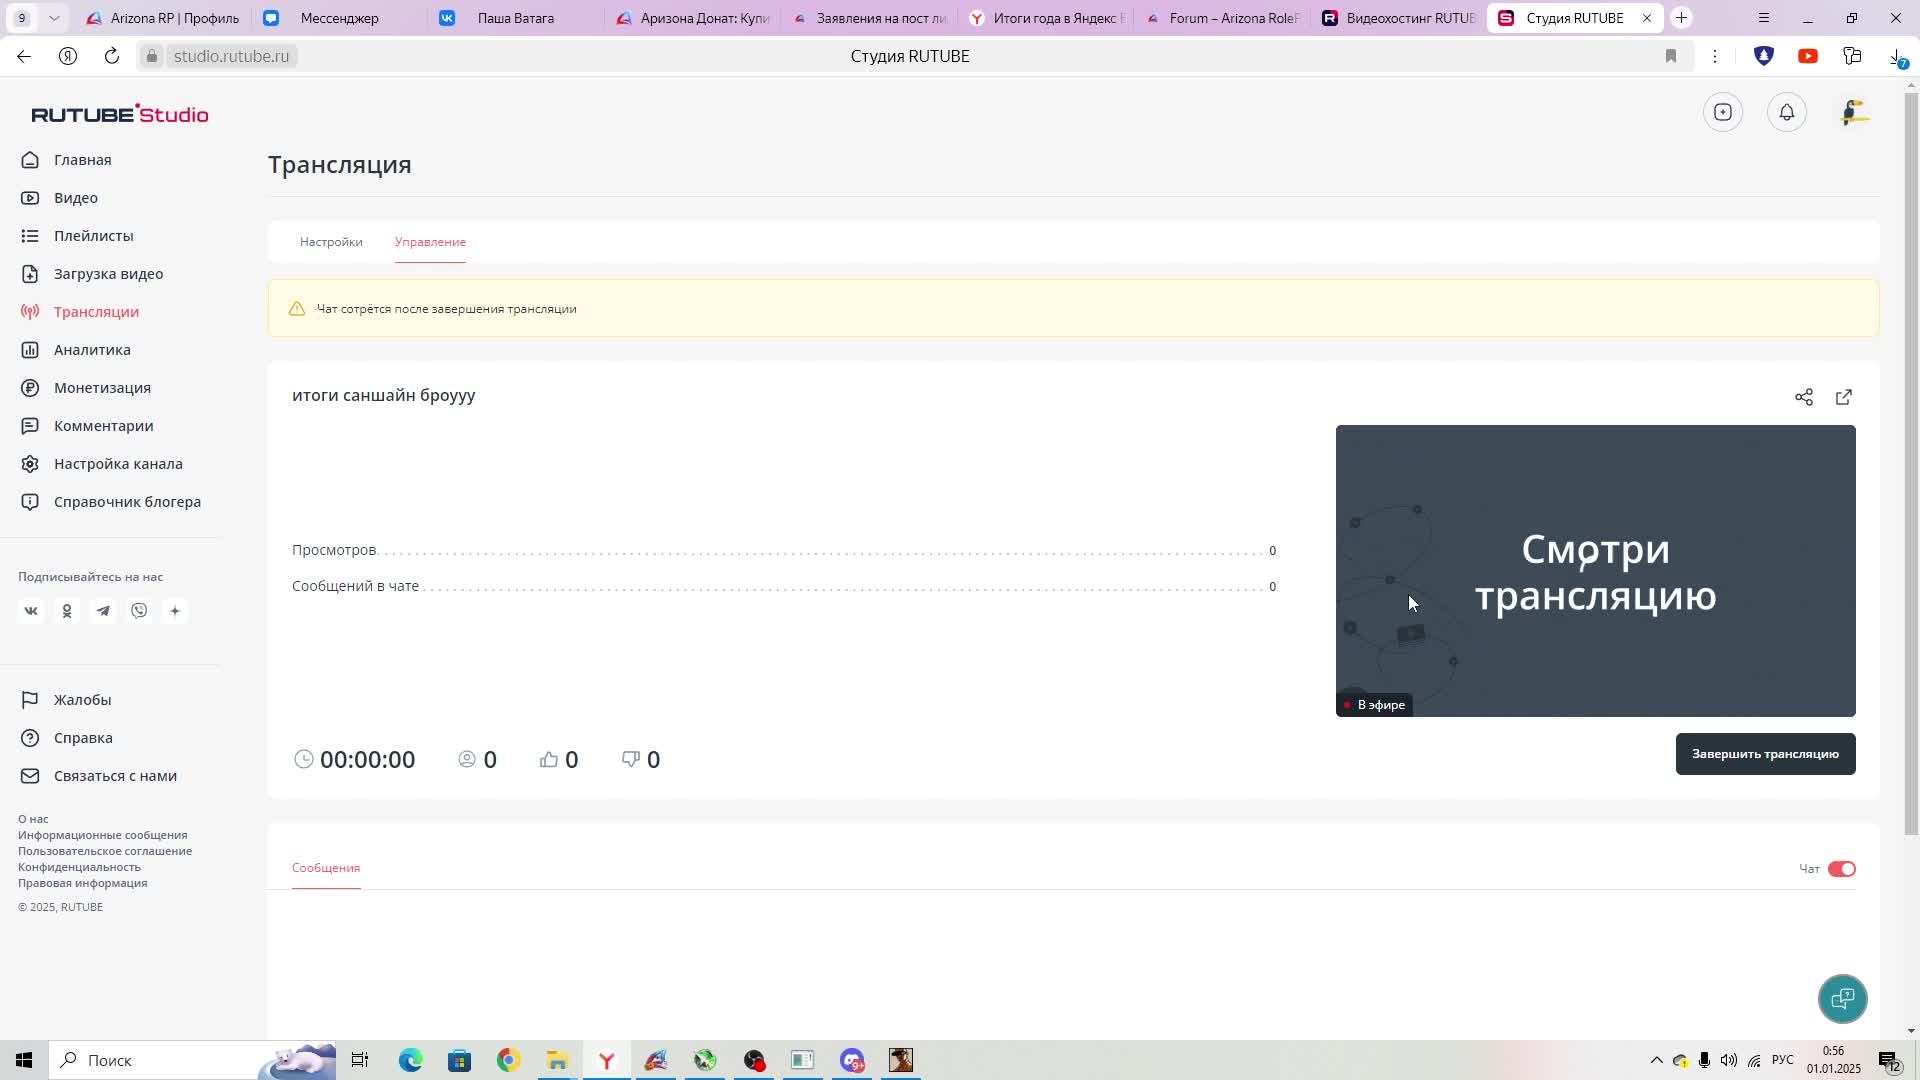Switch to the Настройки tab
Screen dimensions: 1920x1080
click(331, 242)
